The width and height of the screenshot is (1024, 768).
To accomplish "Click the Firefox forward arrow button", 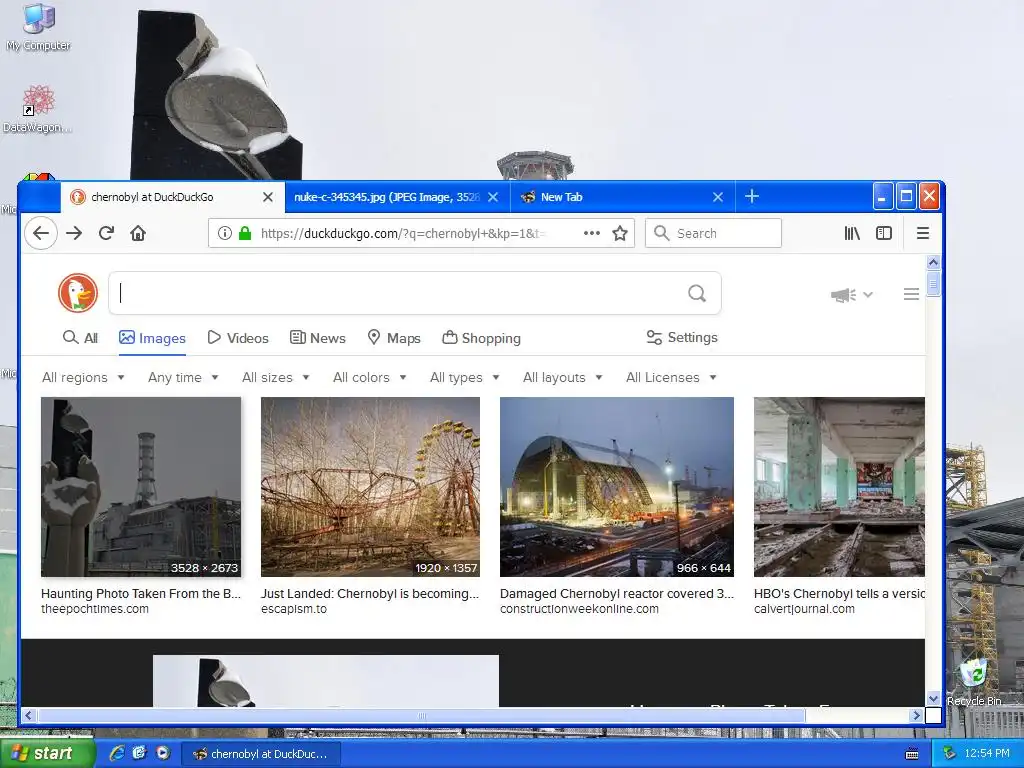I will (x=74, y=233).
